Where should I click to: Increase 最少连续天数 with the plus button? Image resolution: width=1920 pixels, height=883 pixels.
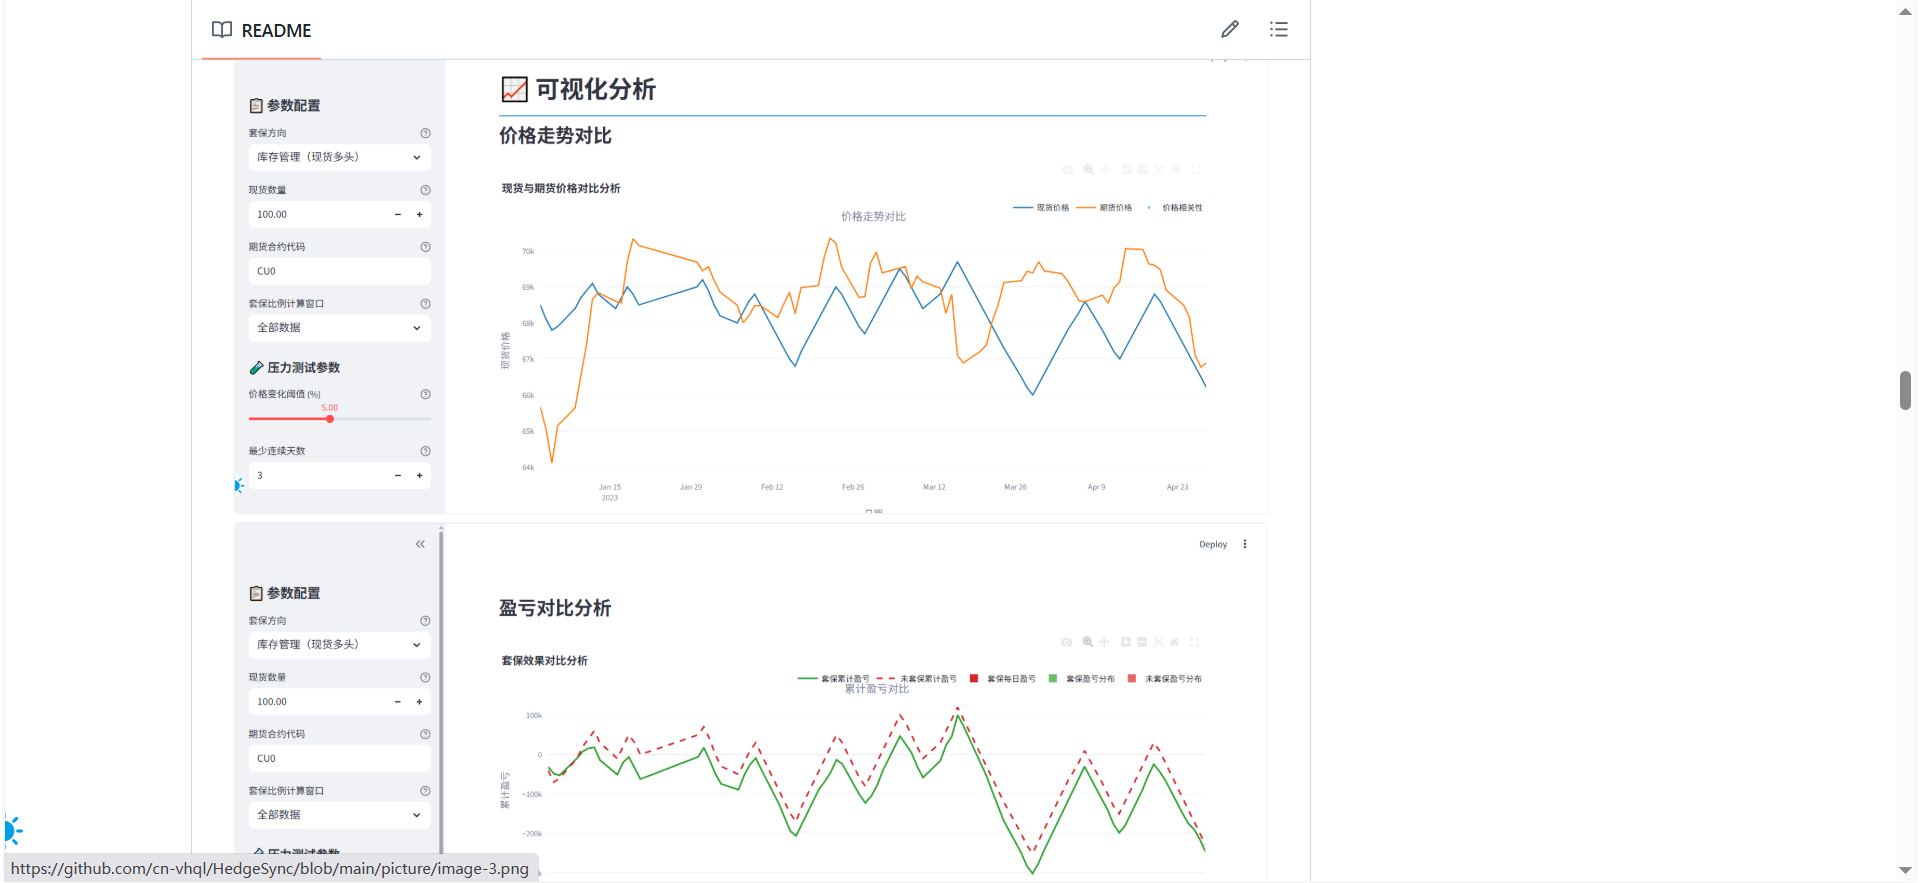click(419, 476)
